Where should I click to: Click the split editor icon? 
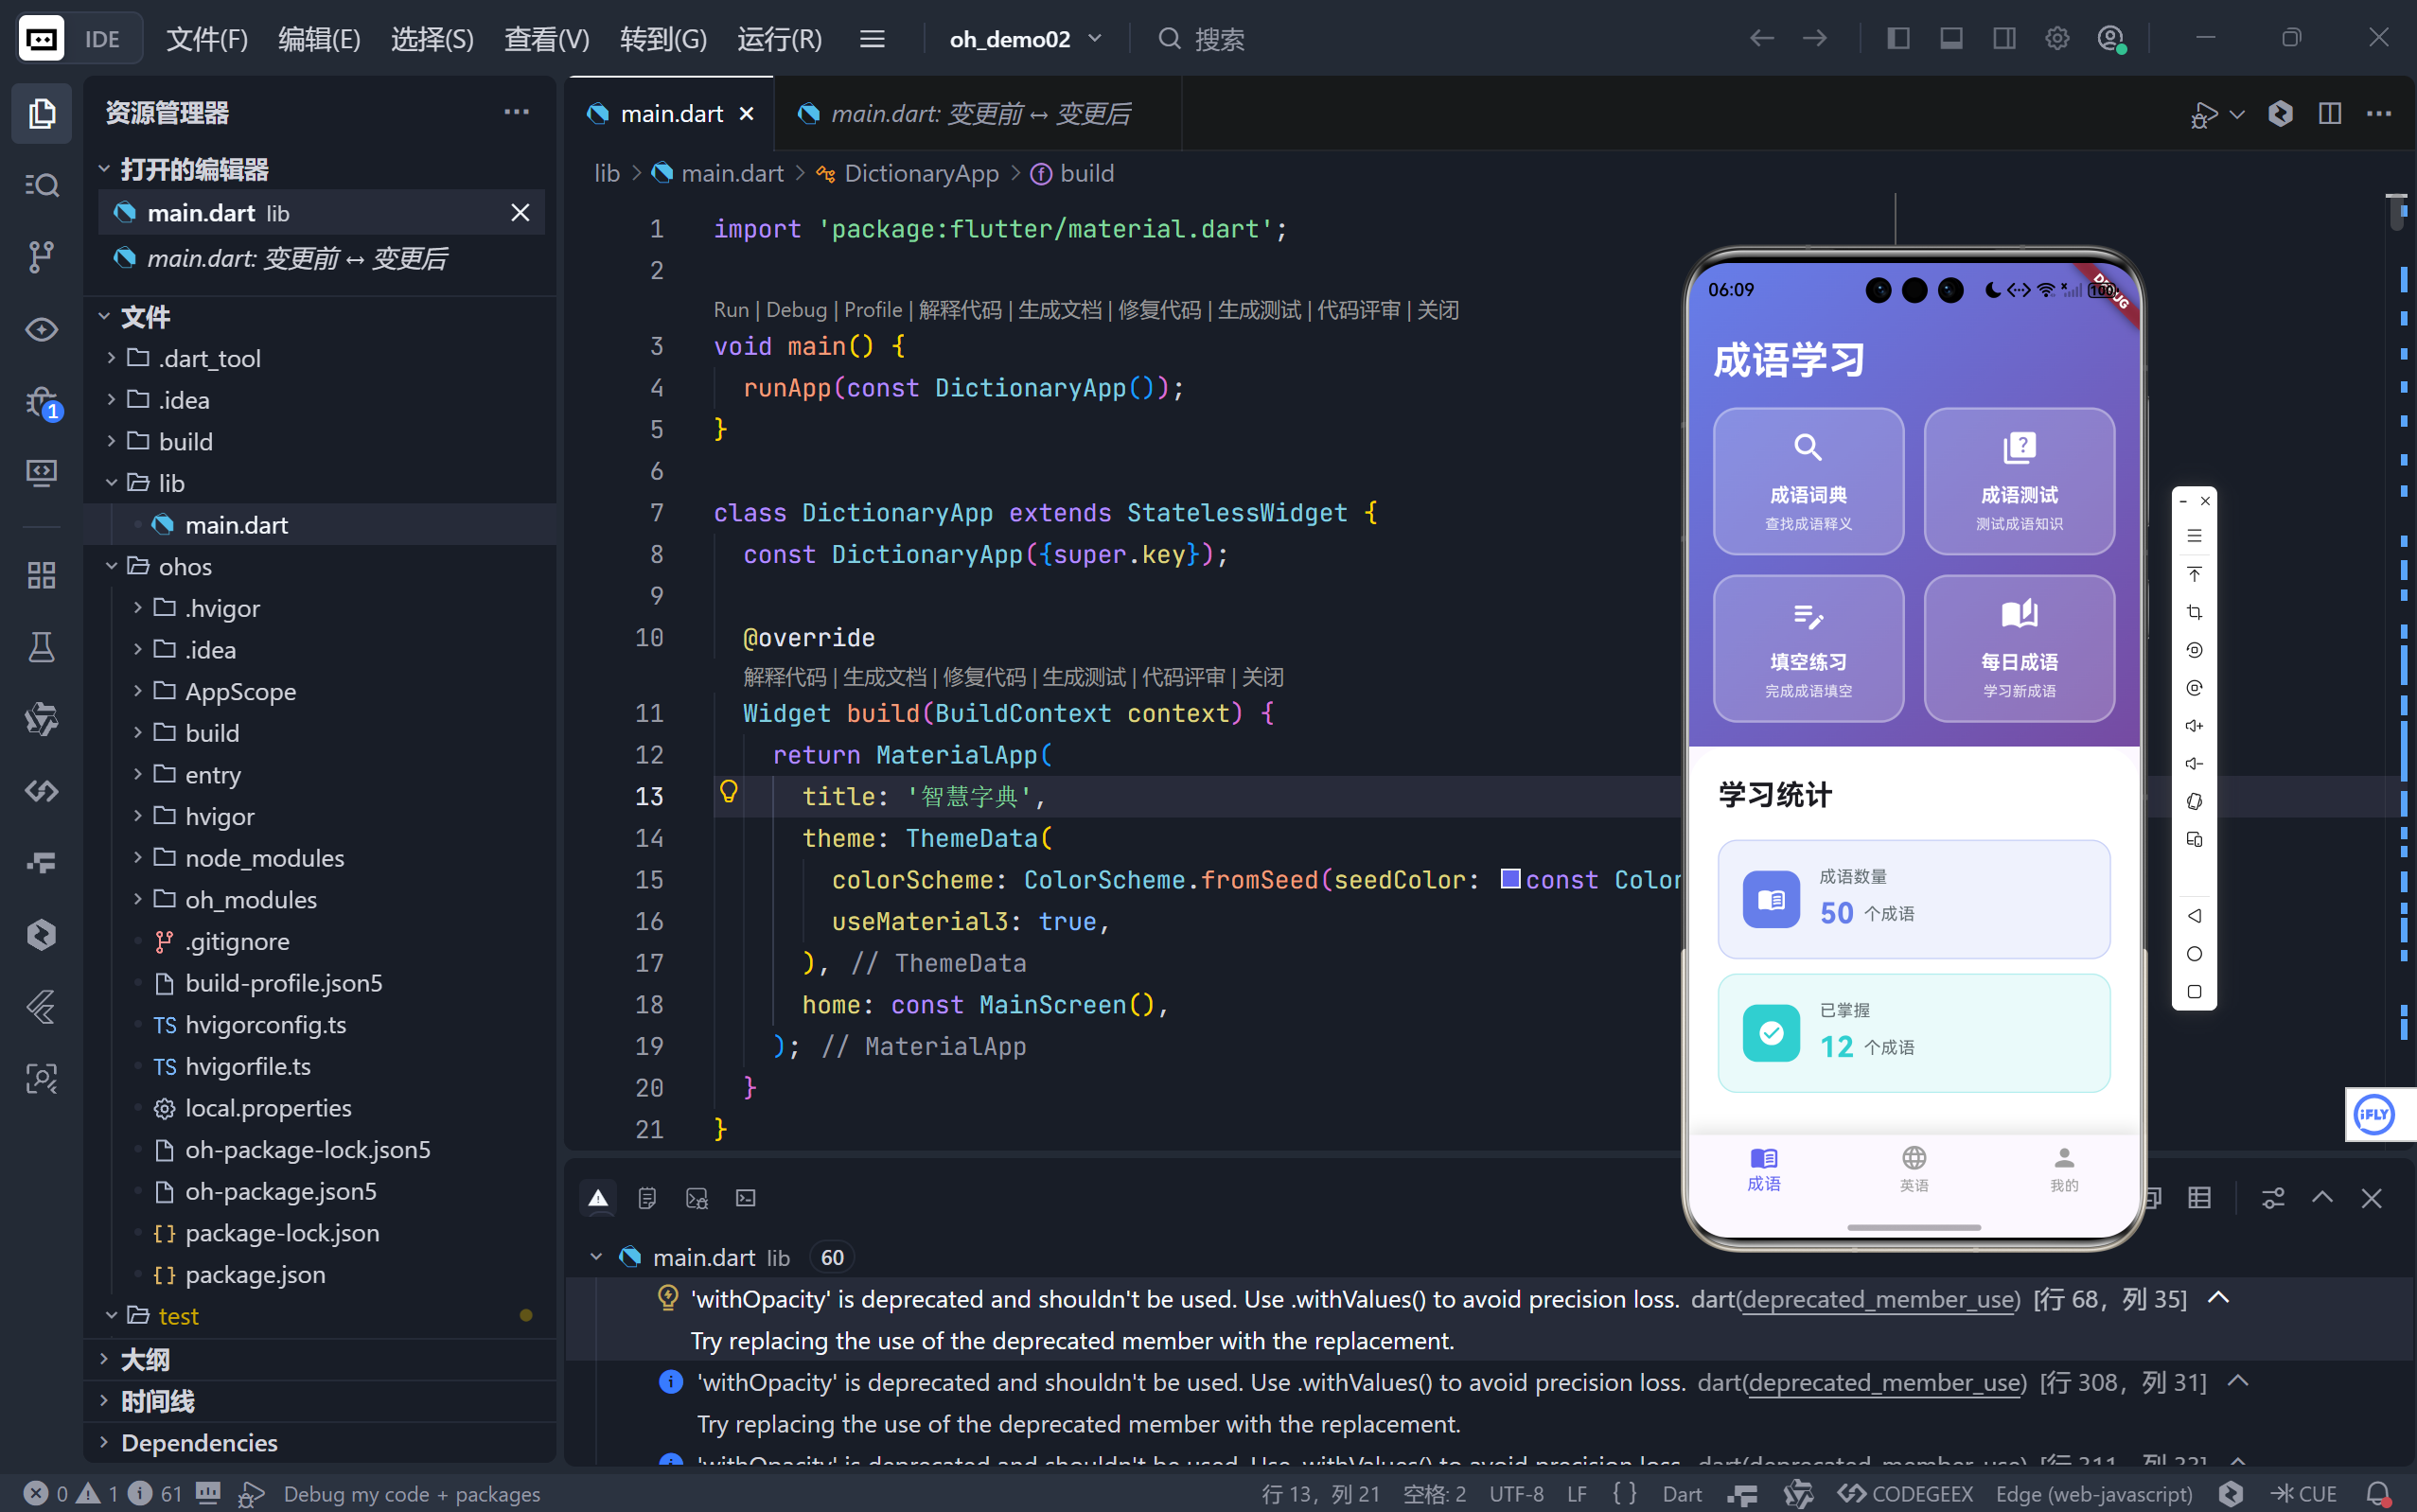2329,114
